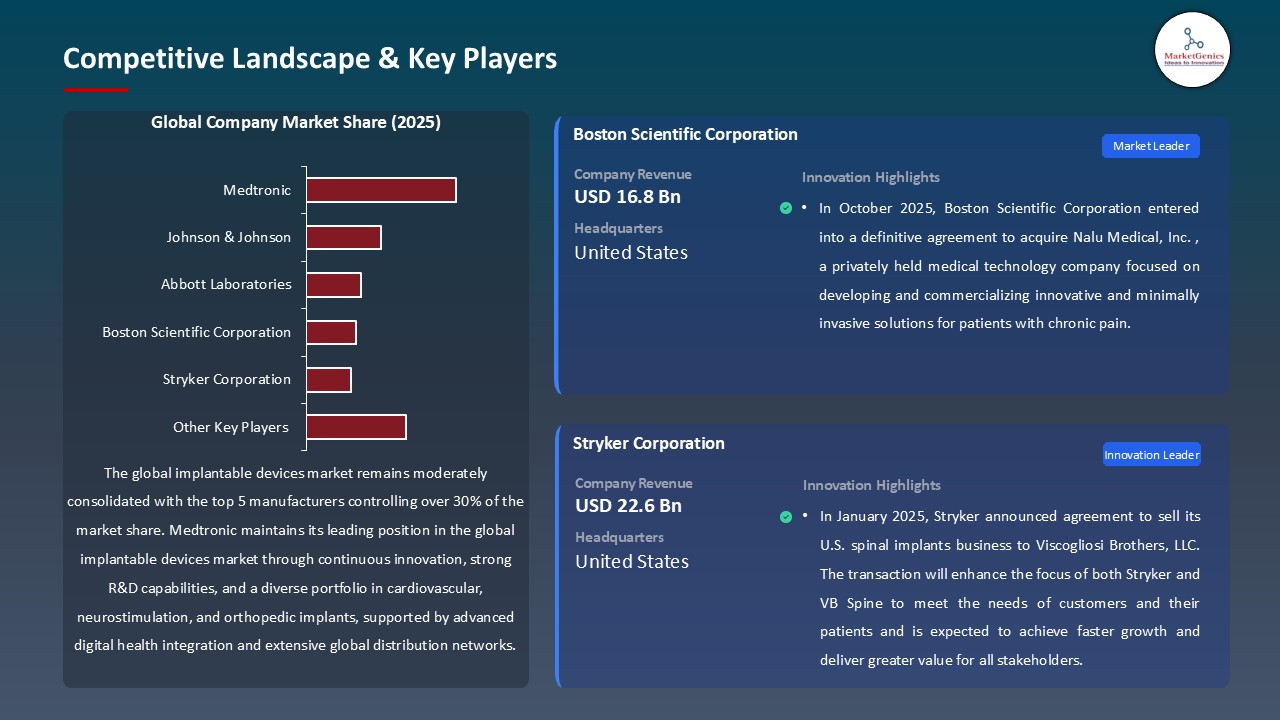Select the Other Key Players bar
This screenshot has height=720, width=1280.
[355, 426]
